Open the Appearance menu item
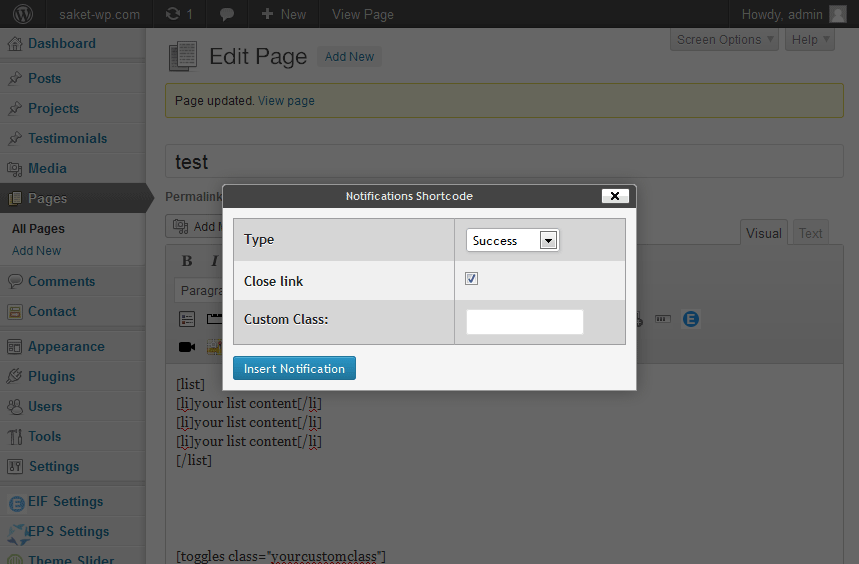The width and height of the screenshot is (859, 564). coord(66,347)
